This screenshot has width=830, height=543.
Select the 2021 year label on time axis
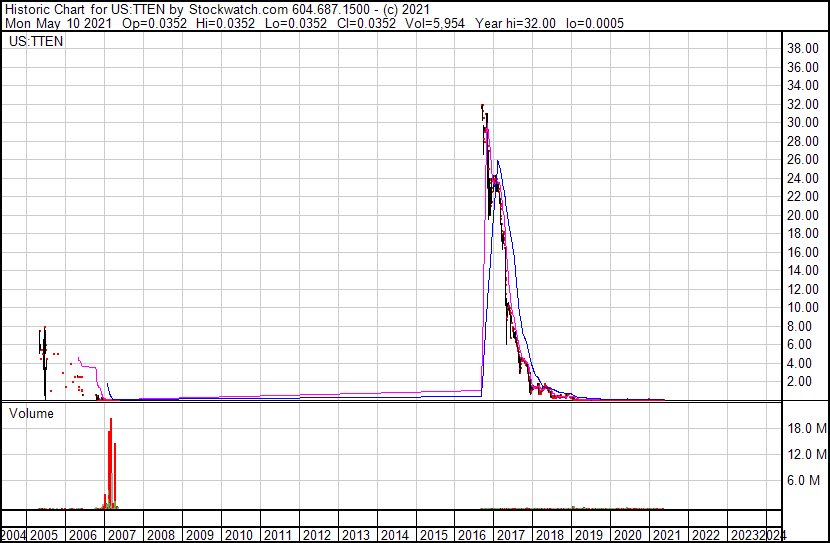point(665,535)
